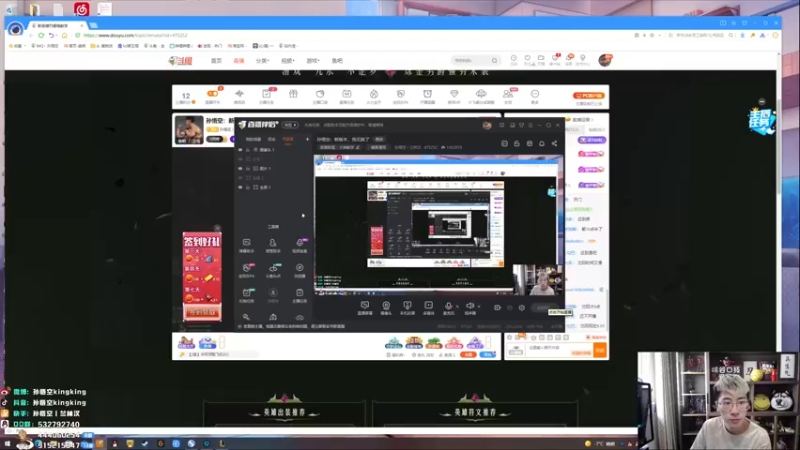This screenshot has width=800, height=450.
Task: Expand sources panel with white arrow
Action: point(303,215)
